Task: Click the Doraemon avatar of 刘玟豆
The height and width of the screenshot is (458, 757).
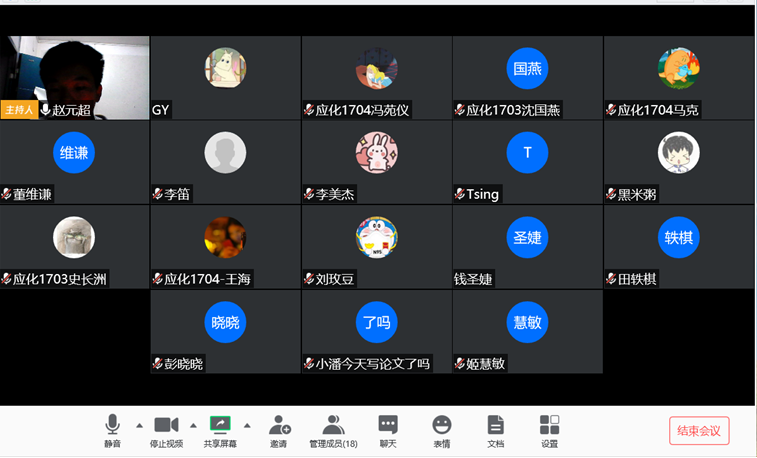Action: click(x=377, y=237)
